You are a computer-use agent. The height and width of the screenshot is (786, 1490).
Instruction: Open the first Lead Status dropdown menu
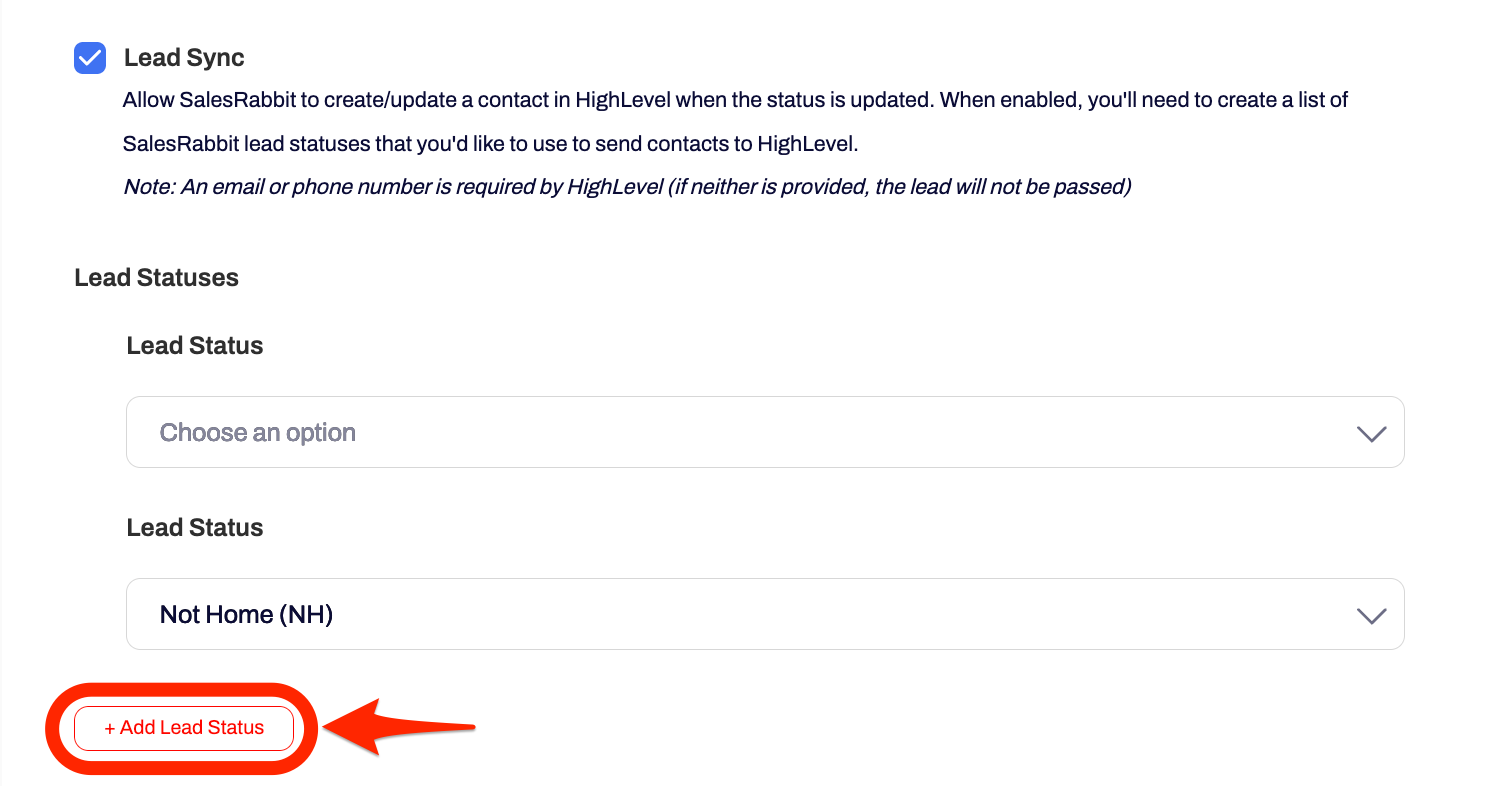tap(765, 432)
